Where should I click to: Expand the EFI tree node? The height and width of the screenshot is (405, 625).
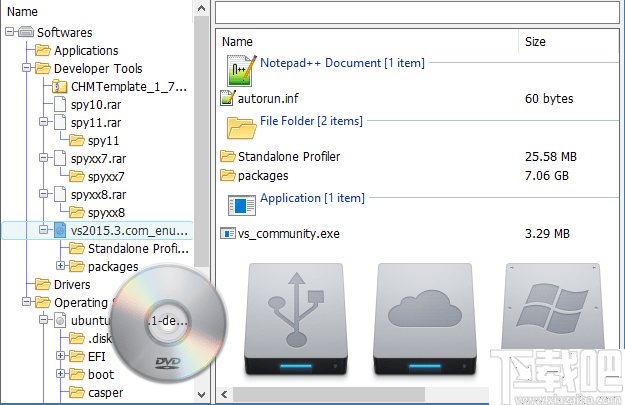60,356
